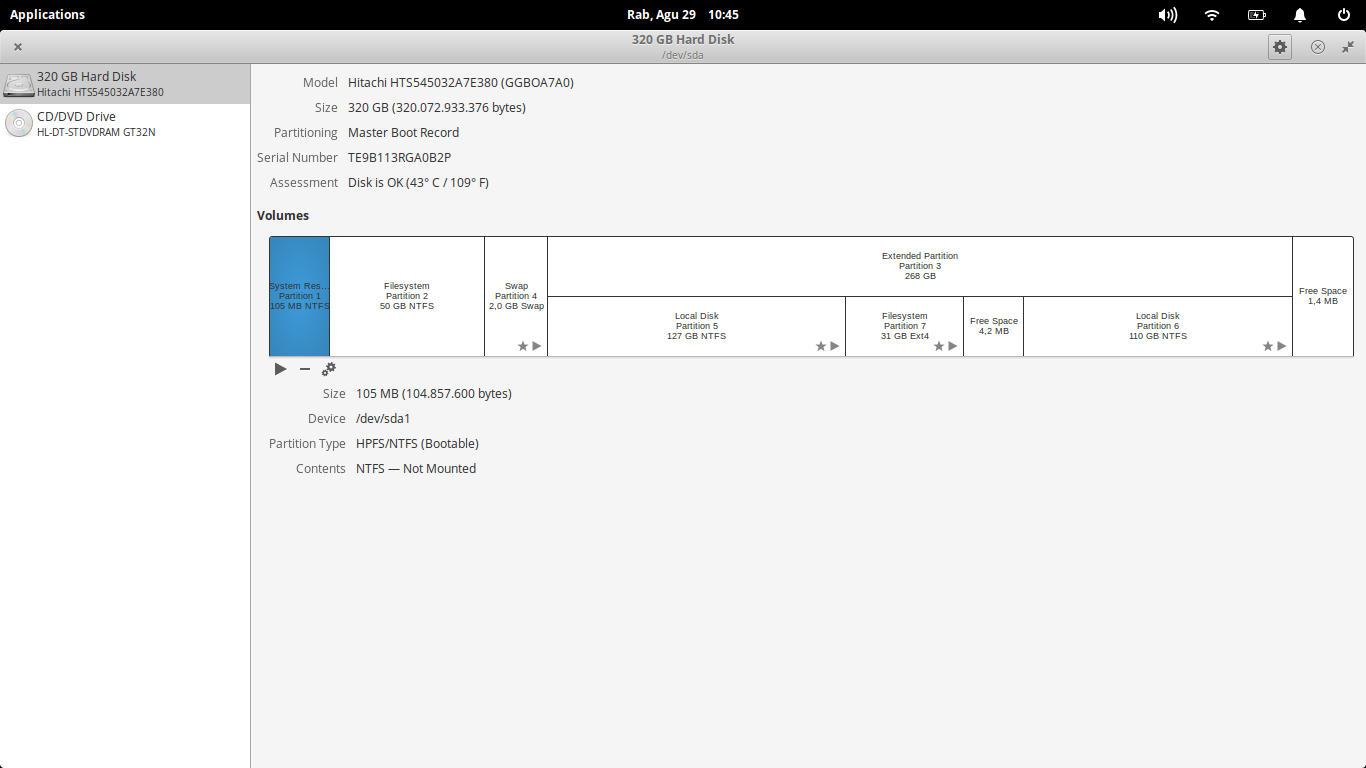Select the 50 GB NTFS Partition 2
Screen dimensions: 1366x768
(407, 296)
